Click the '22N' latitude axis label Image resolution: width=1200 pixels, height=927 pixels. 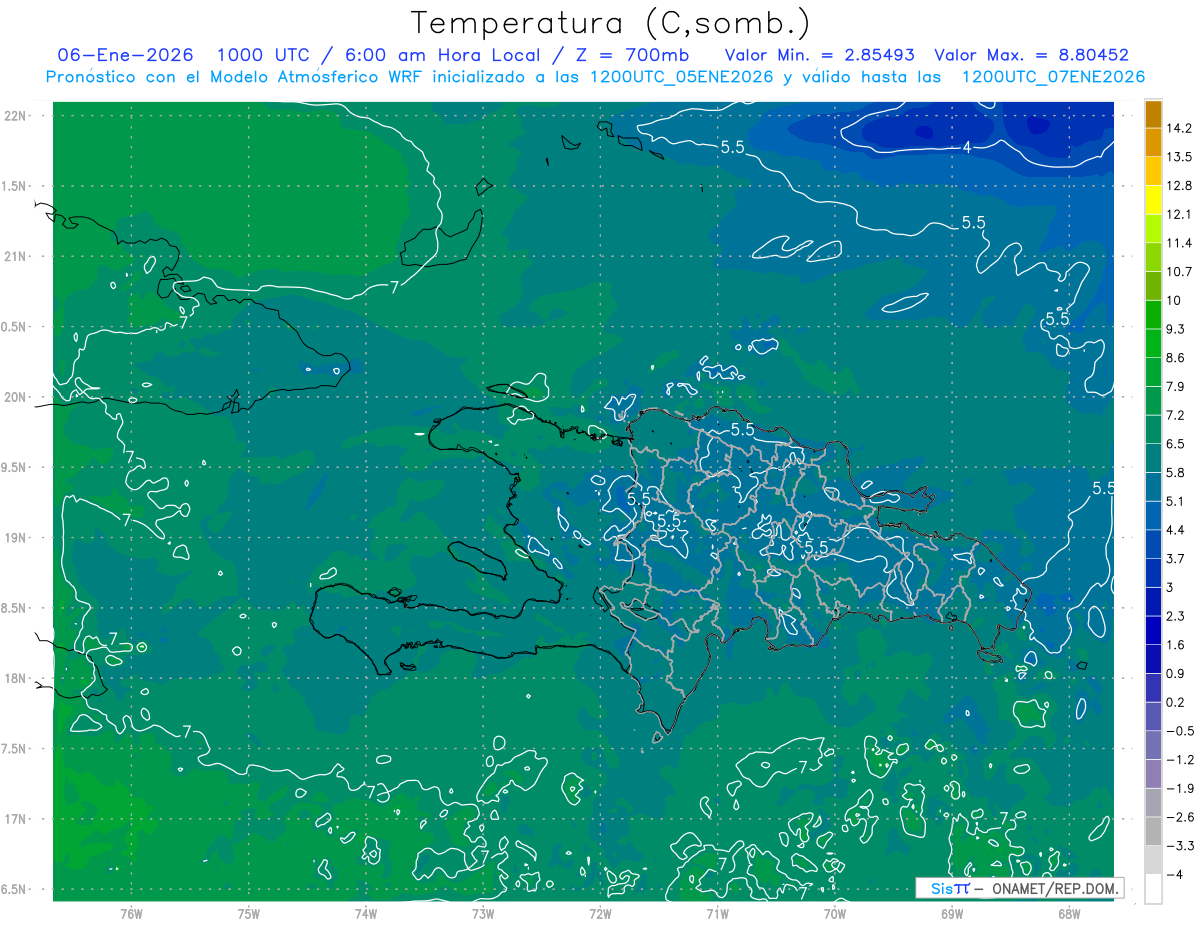pos(16,116)
